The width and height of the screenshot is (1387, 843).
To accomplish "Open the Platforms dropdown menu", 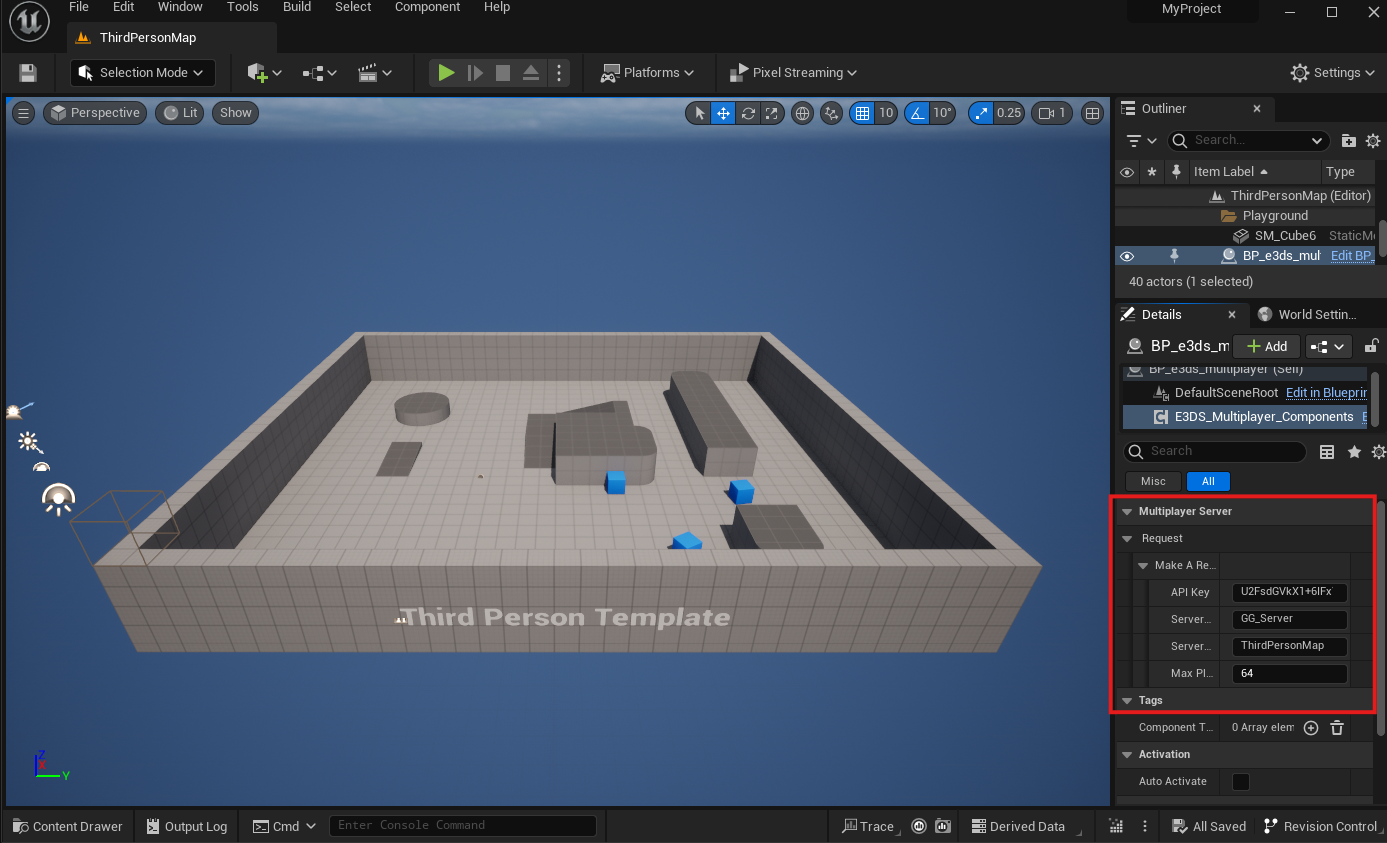I will tap(647, 73).
